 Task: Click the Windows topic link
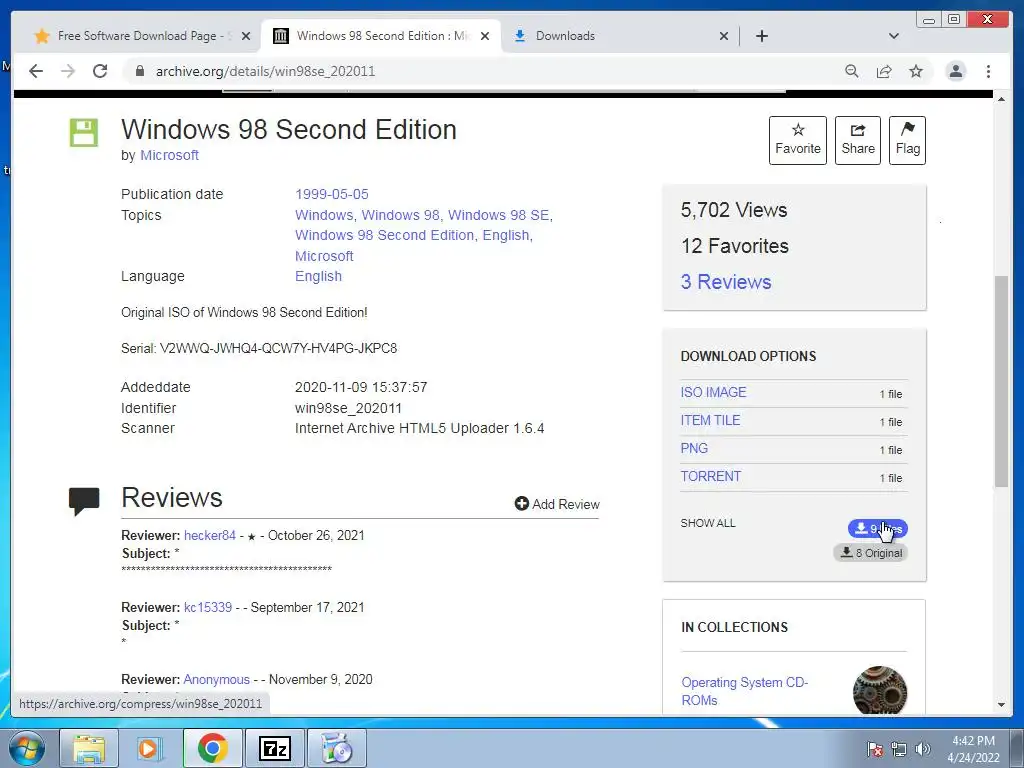(x=324, y=215)
